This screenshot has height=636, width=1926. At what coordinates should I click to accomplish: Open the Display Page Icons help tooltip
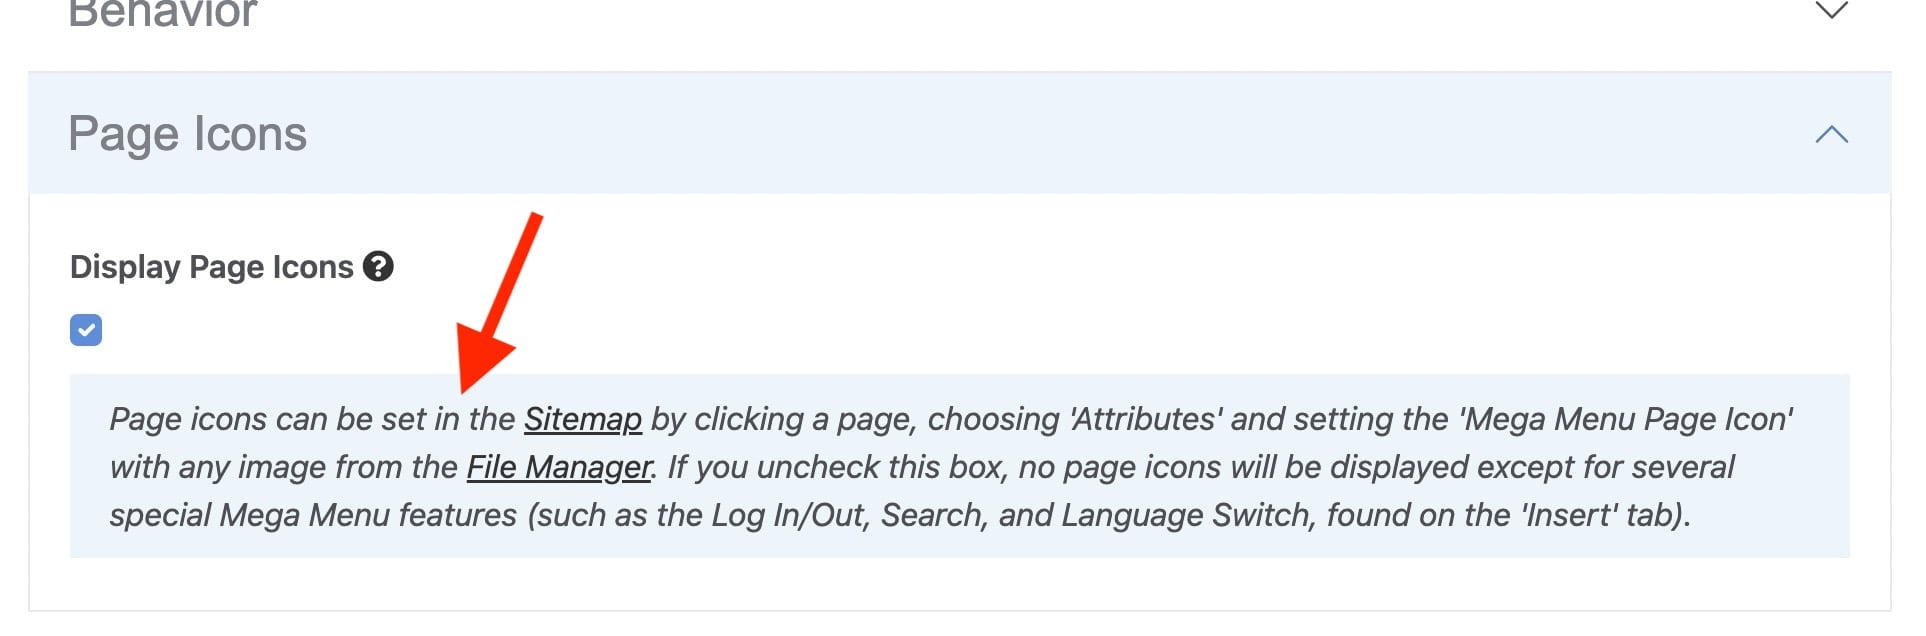click(x=378, y=267)
